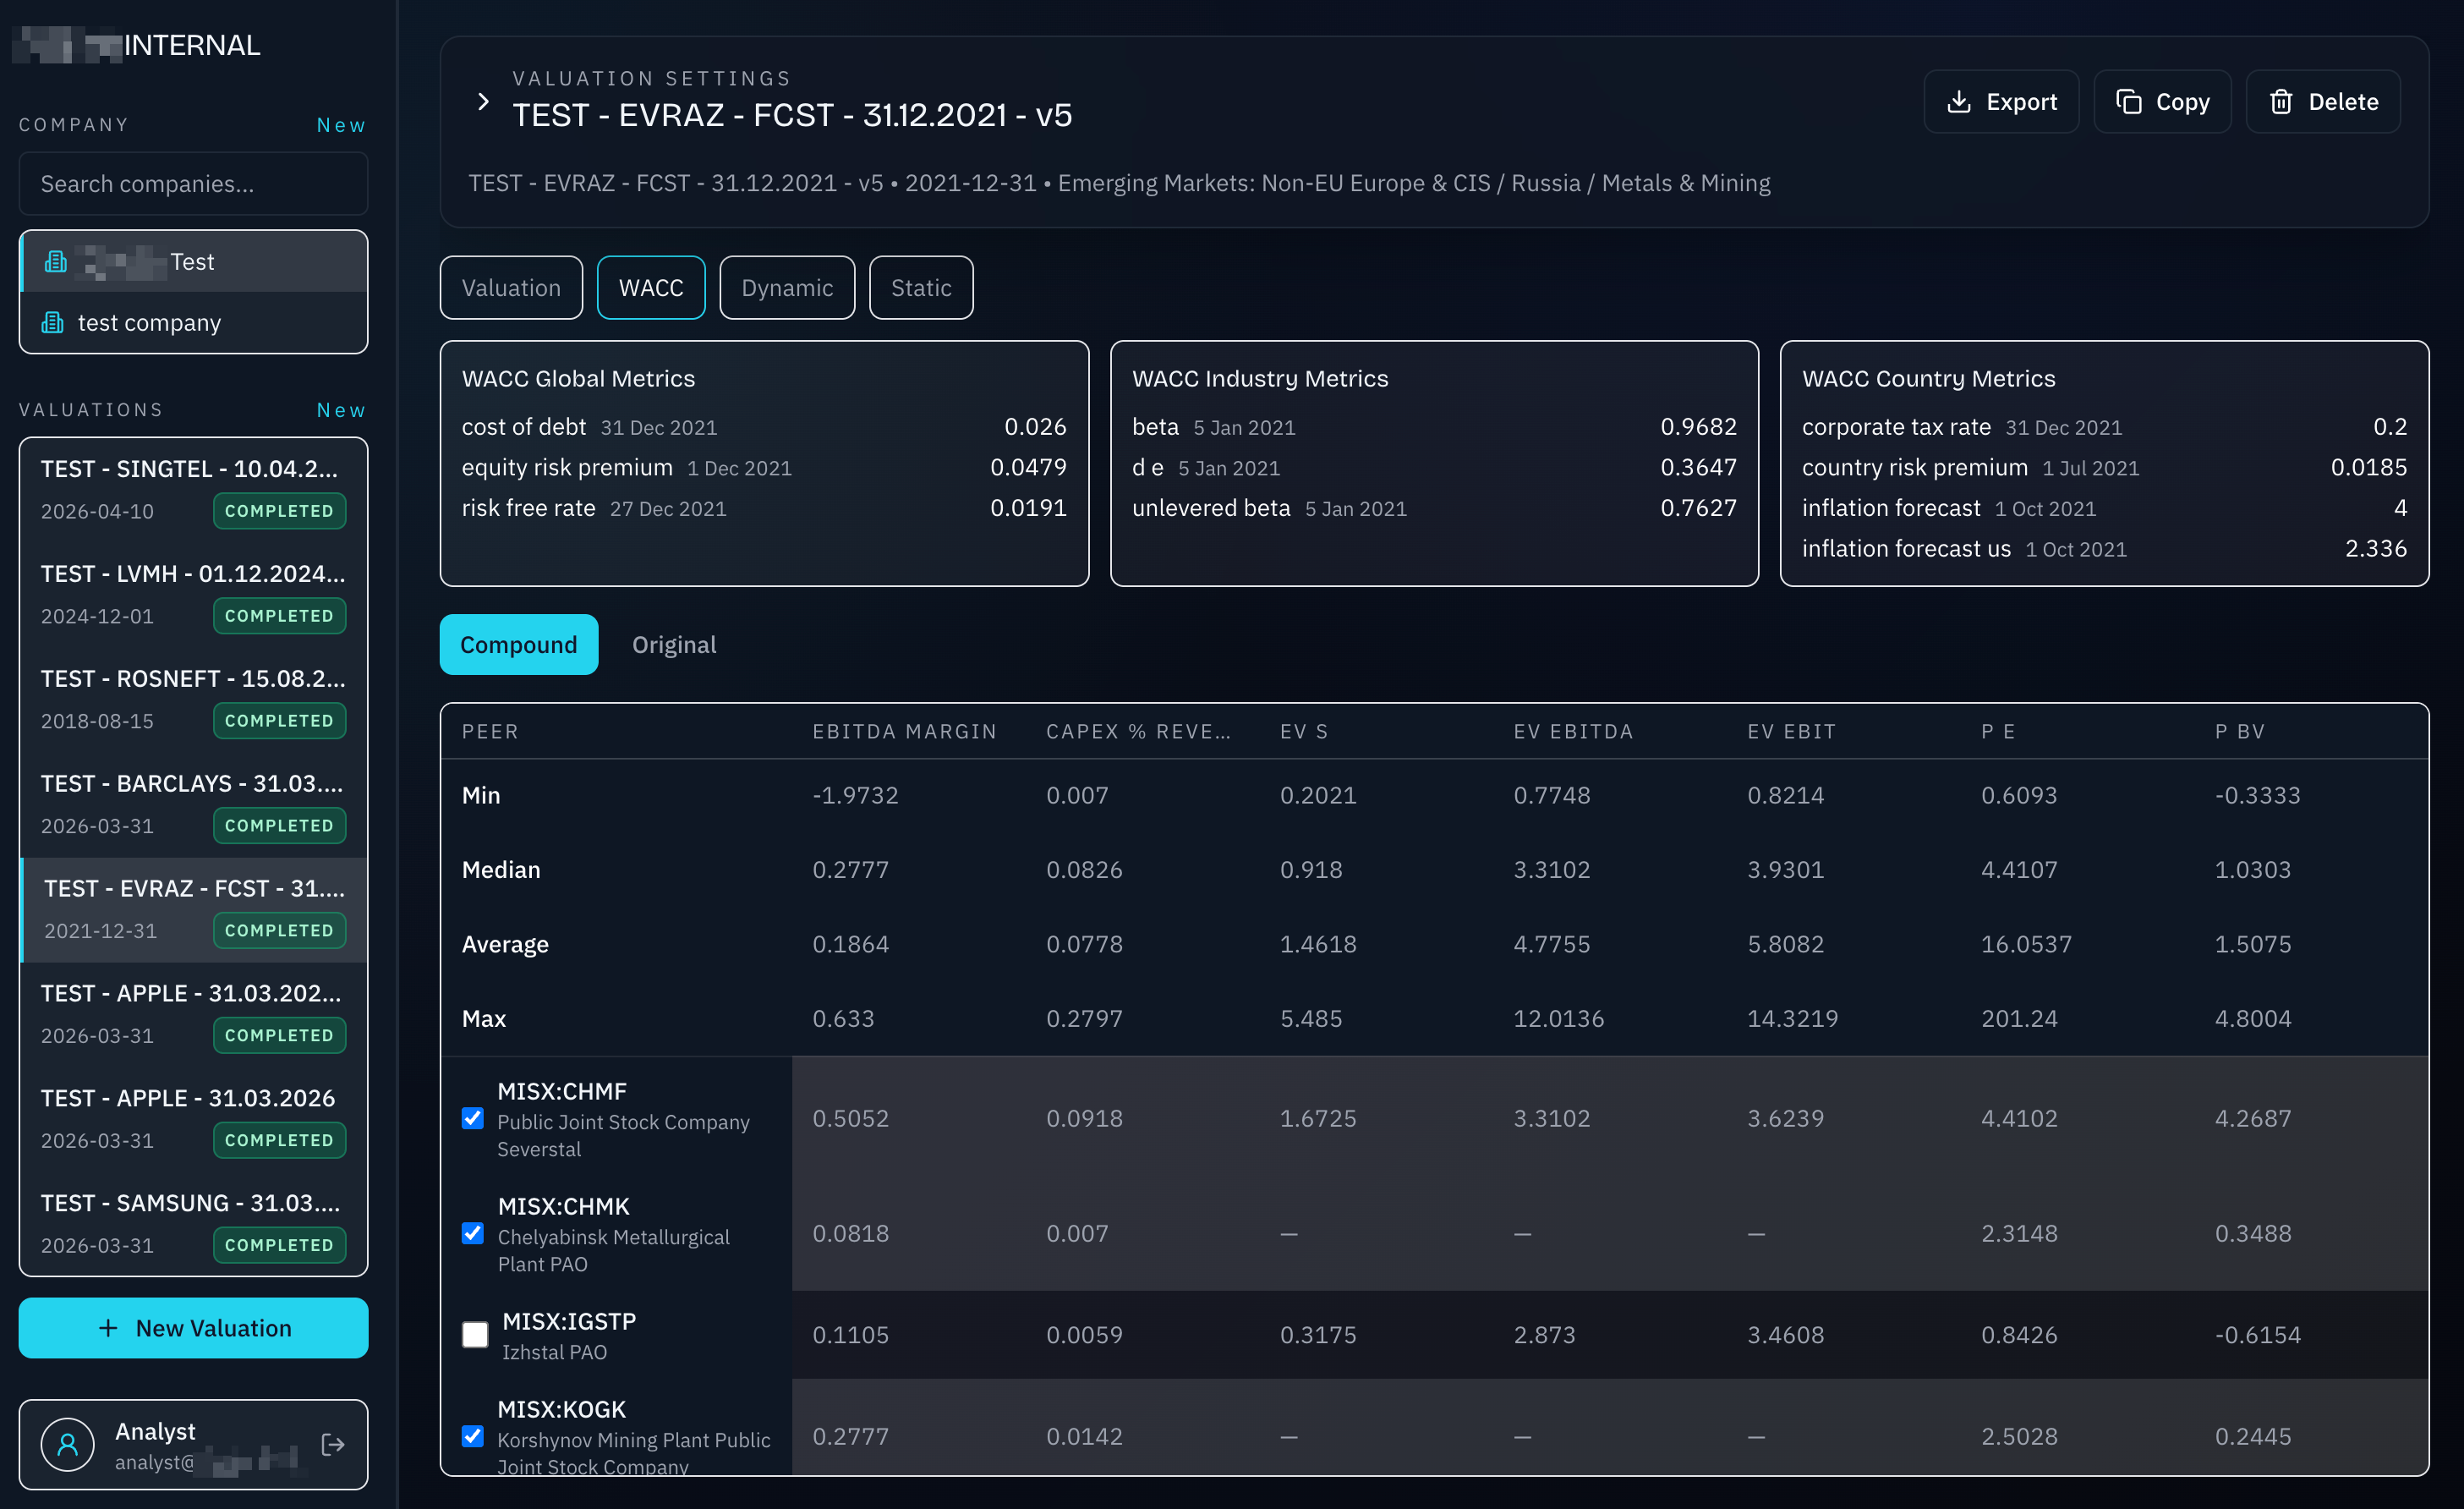Uncheck the MISX:CHMF Severstal peer checkbox
2464x1509 pixels.
(x=473, y=1118)
